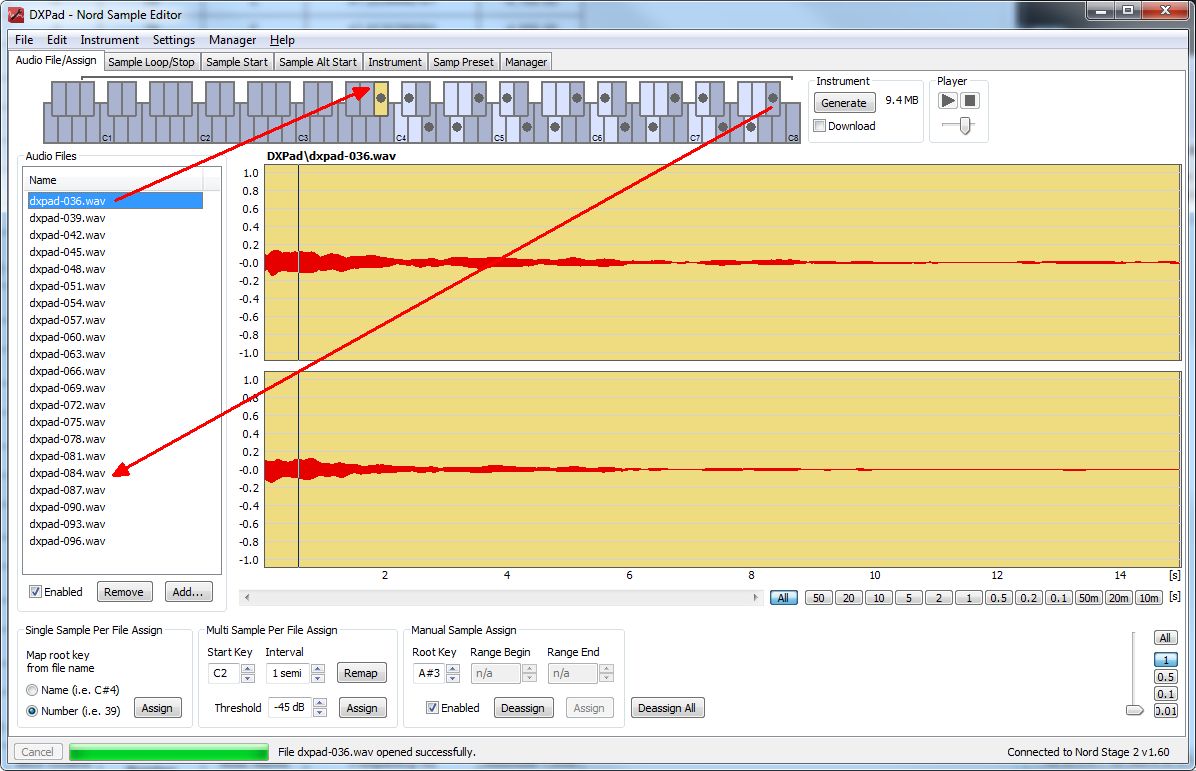Click the horizontal scrollbar left arrow
Screen dimensions: 1196x771
pos(246,597)
